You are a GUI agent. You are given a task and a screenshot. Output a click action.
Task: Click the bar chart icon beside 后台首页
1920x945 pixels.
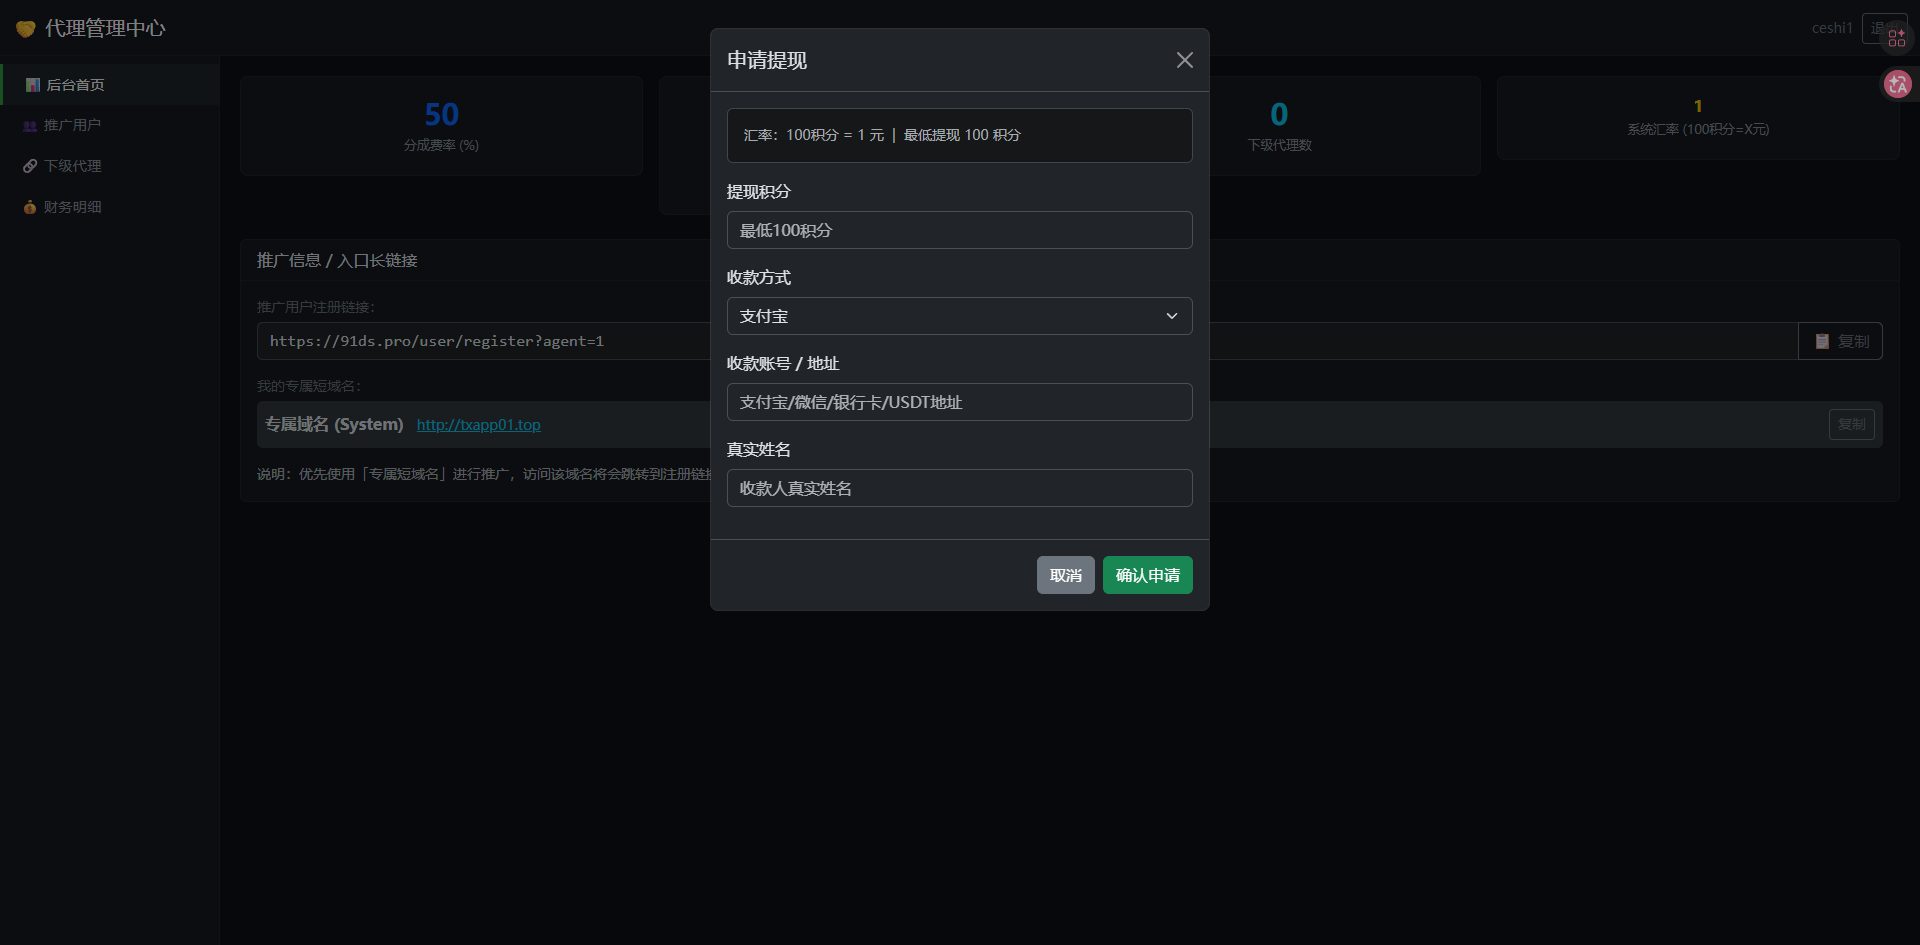(32, 85)
